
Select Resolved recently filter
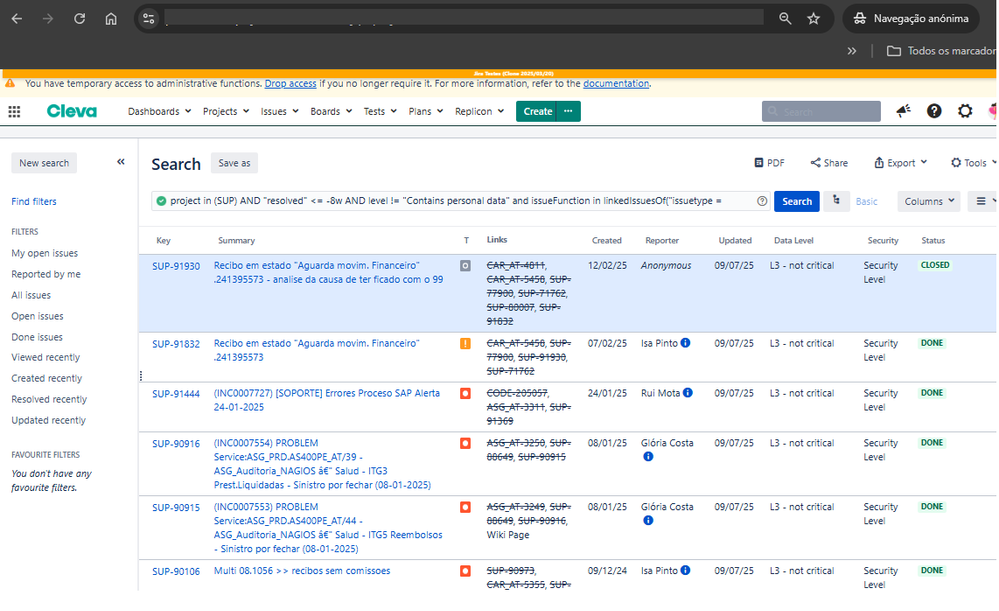49,399
